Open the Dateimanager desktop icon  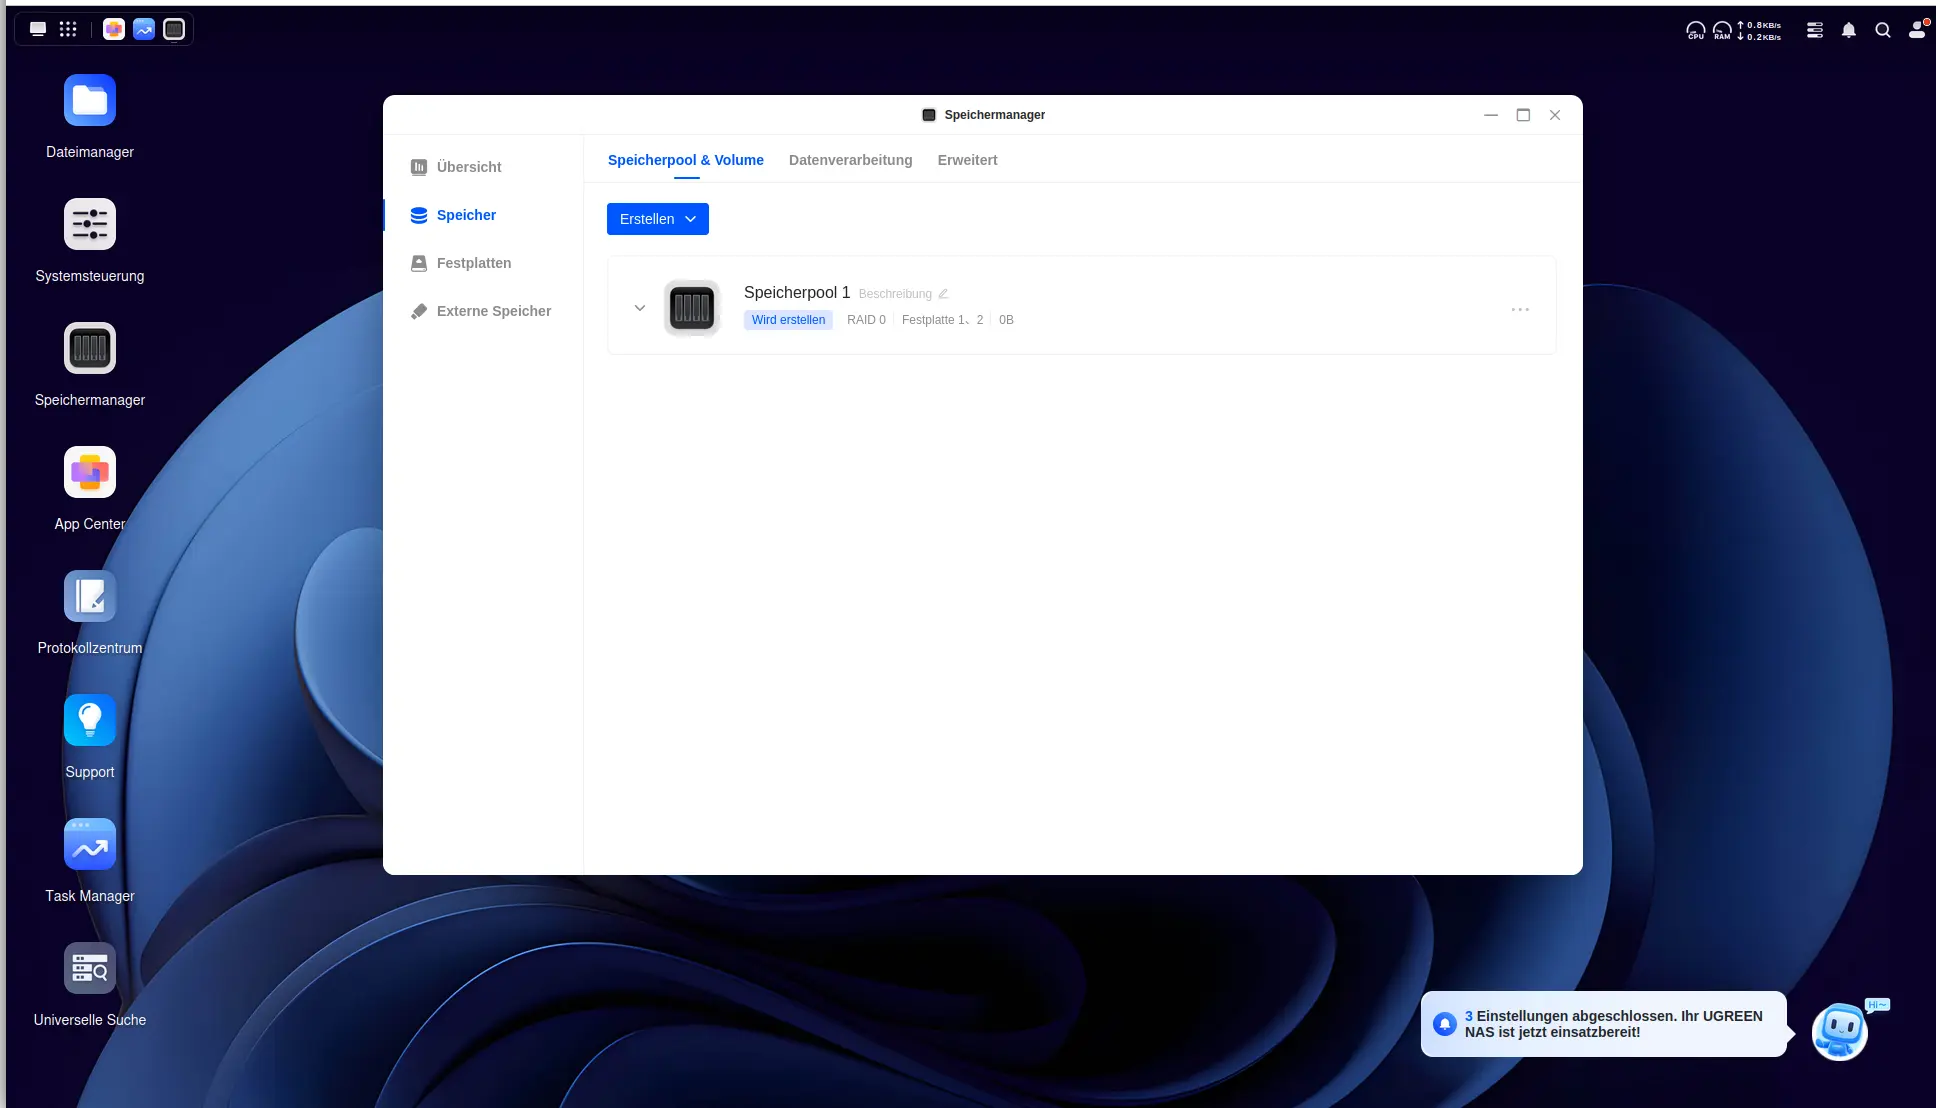click(x=90, y=101)
